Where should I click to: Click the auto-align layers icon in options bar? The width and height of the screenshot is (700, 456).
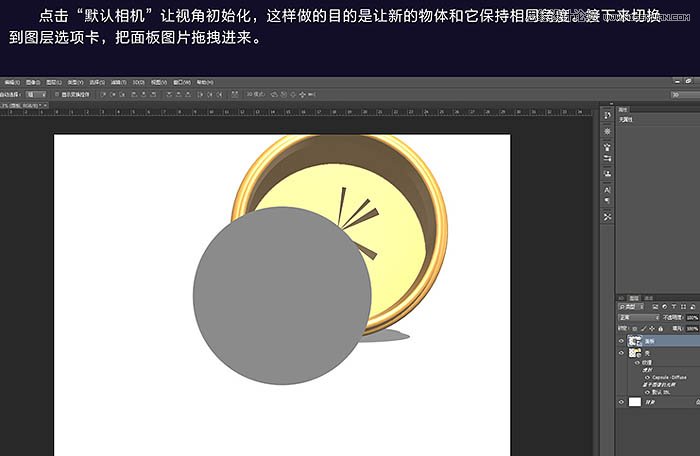(234, 94)
